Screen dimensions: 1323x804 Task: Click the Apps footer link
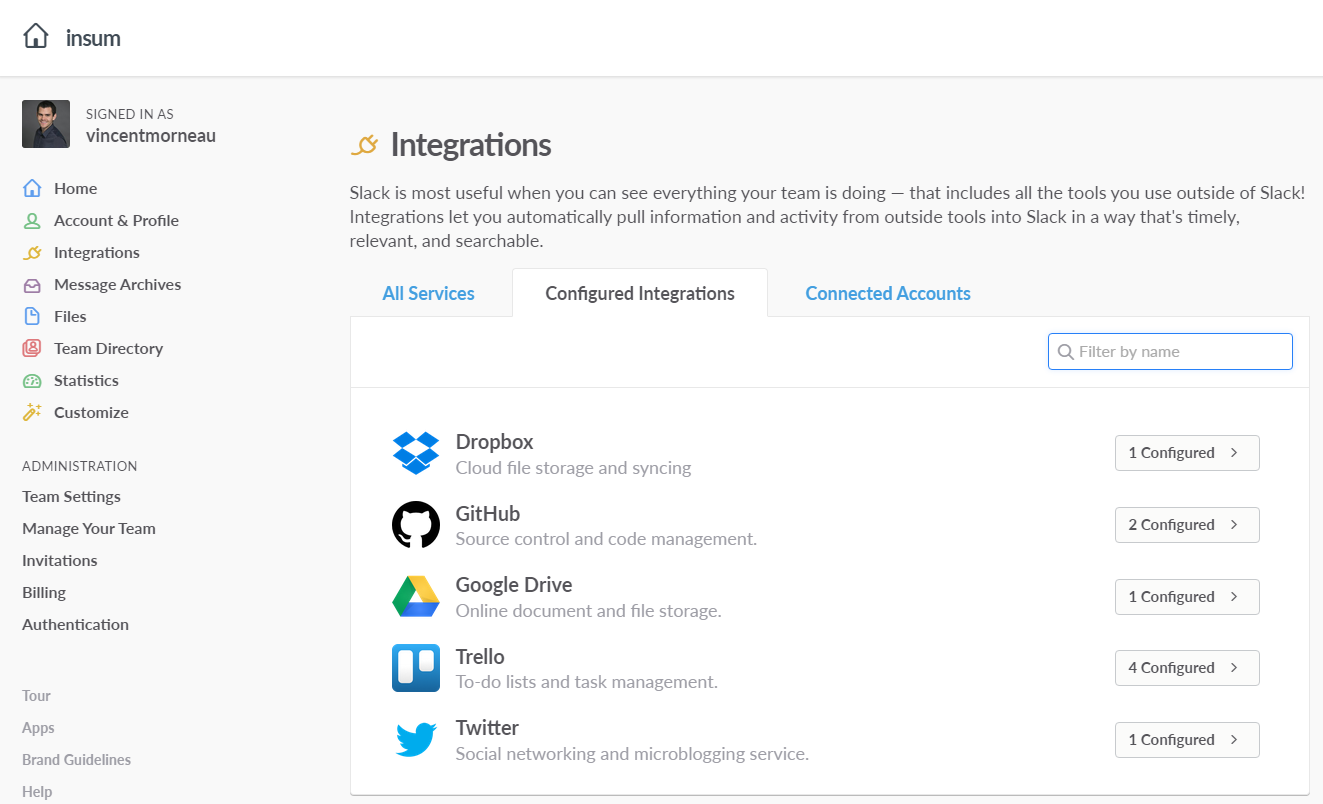[x=38, y=728]
